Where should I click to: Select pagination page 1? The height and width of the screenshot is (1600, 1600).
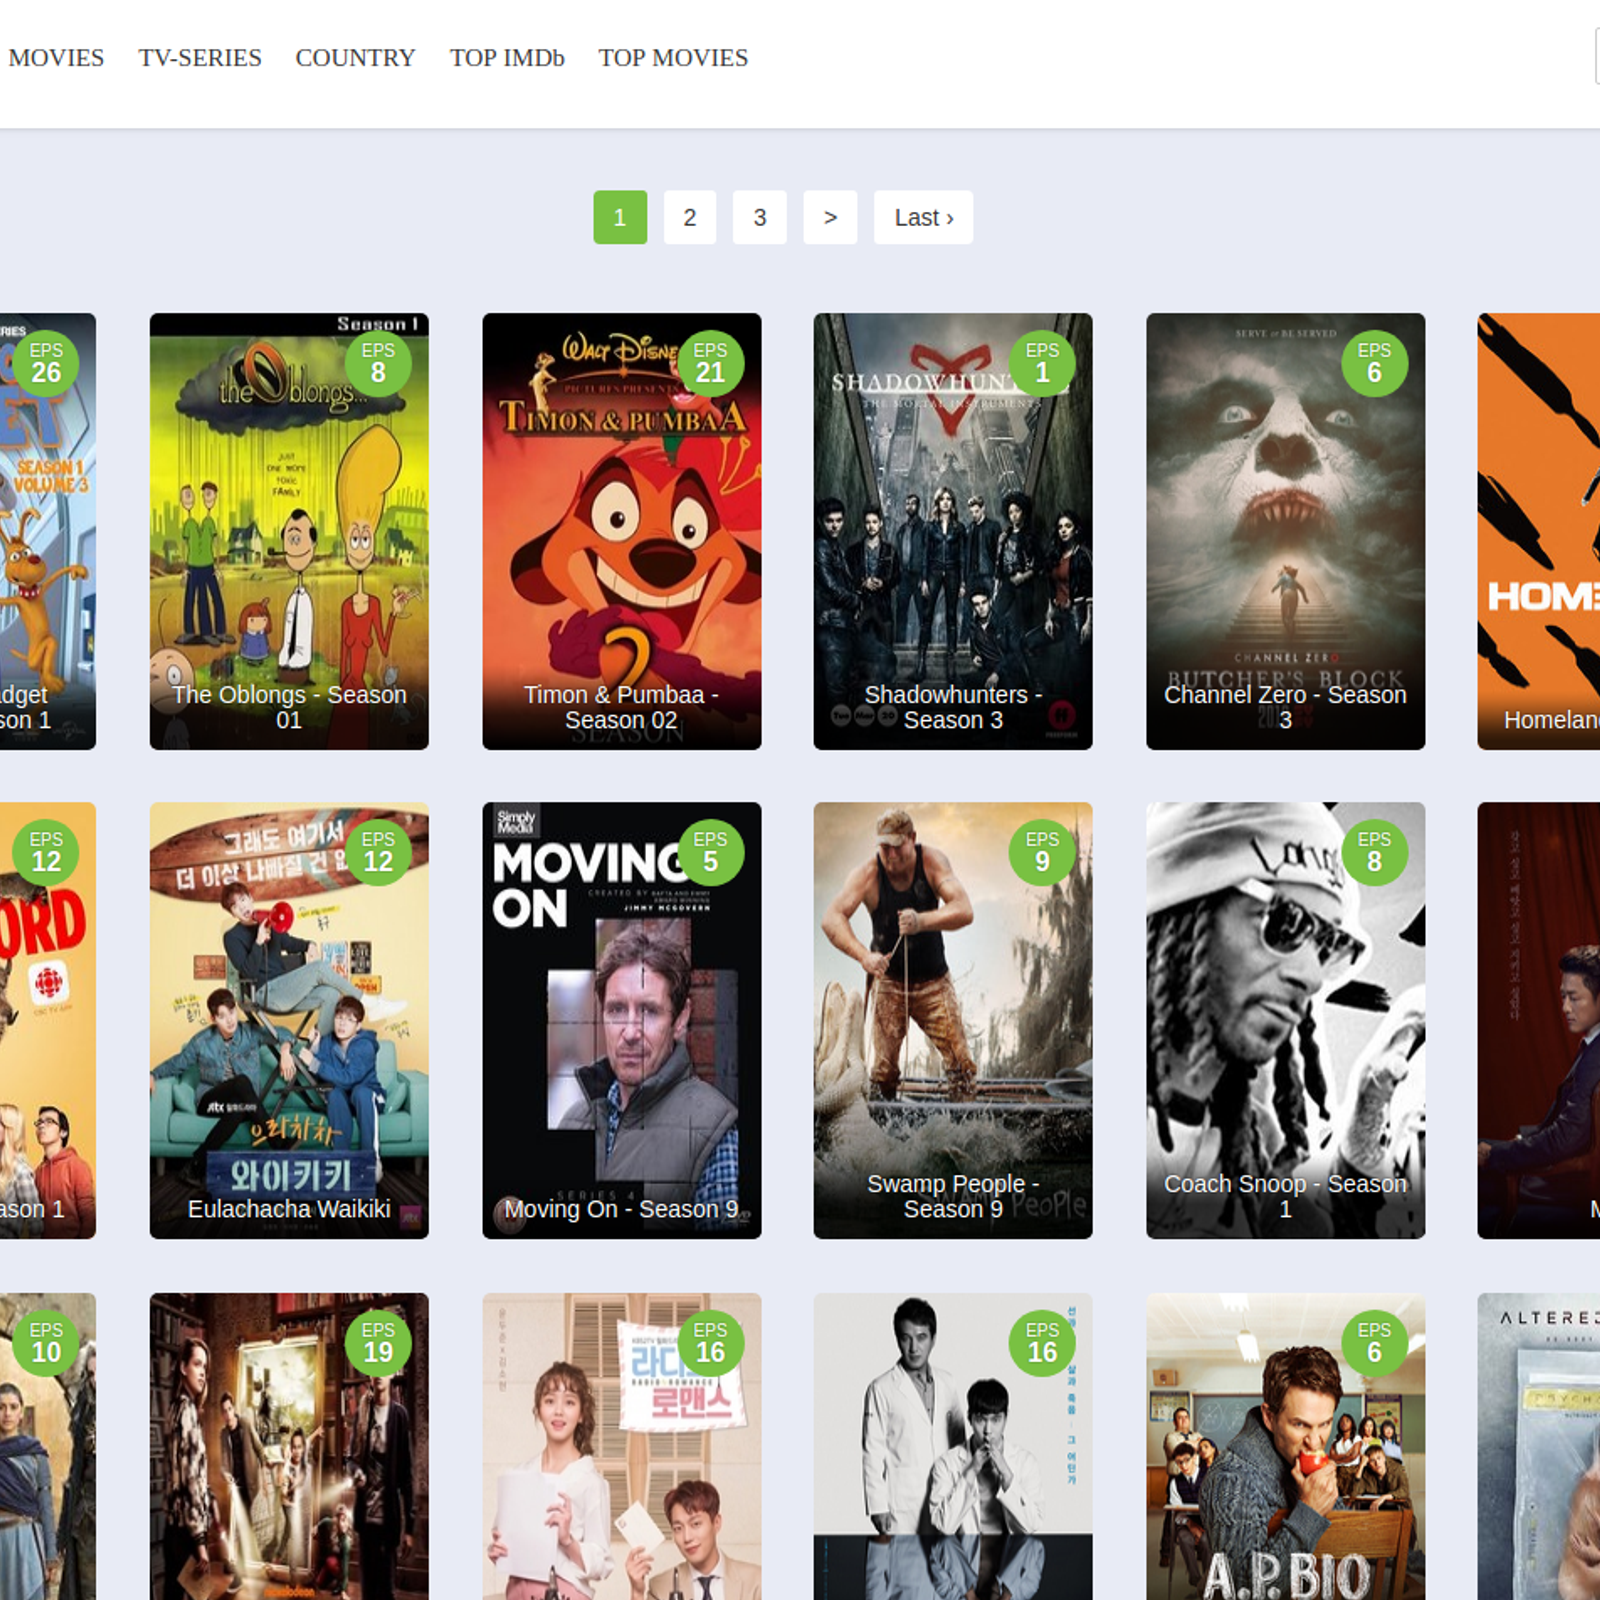(x=620, y=217)
